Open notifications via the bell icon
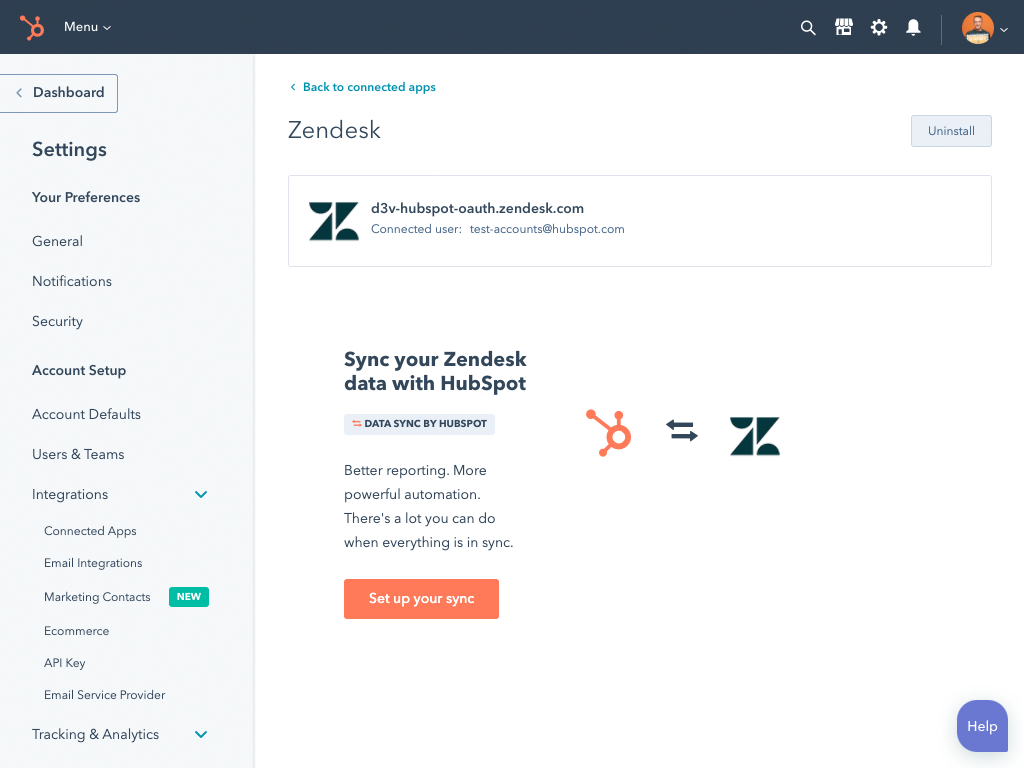 click(913, 27)
